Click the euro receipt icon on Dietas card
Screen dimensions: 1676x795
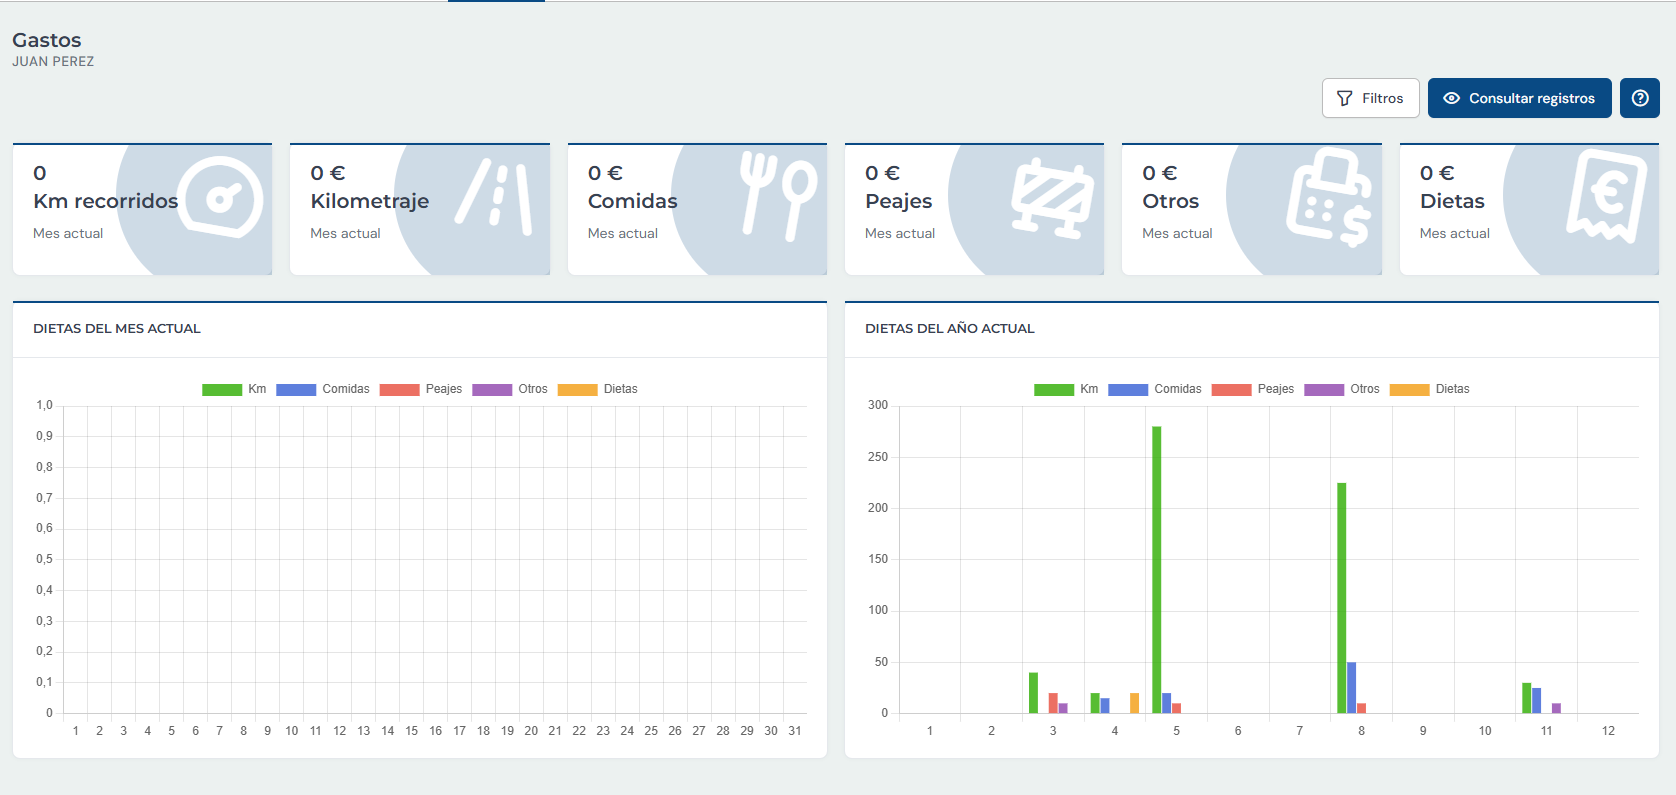[x=1606, y=196]
